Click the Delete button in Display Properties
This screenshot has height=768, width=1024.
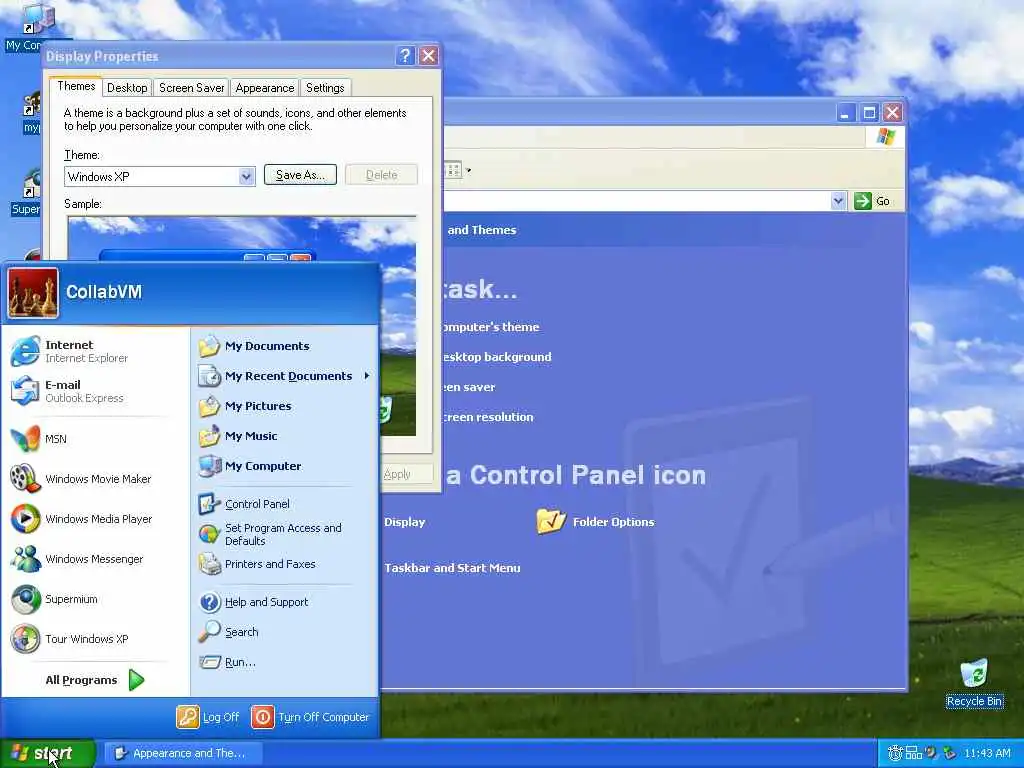[x=381, y=175]
